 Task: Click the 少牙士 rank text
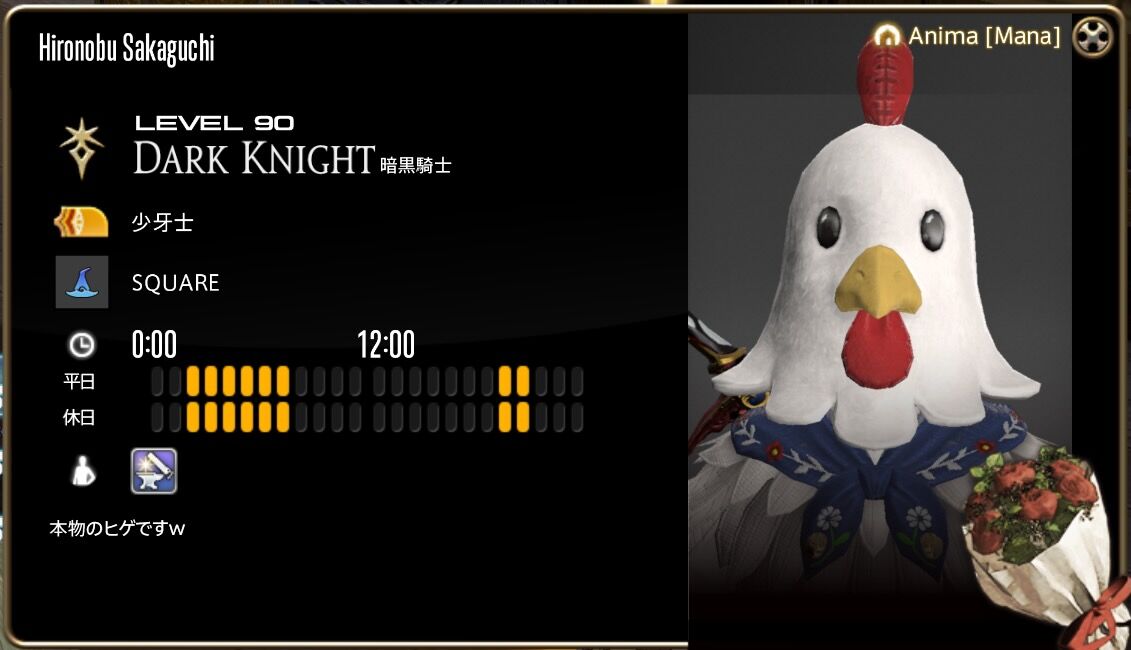(x=162, y=222)
